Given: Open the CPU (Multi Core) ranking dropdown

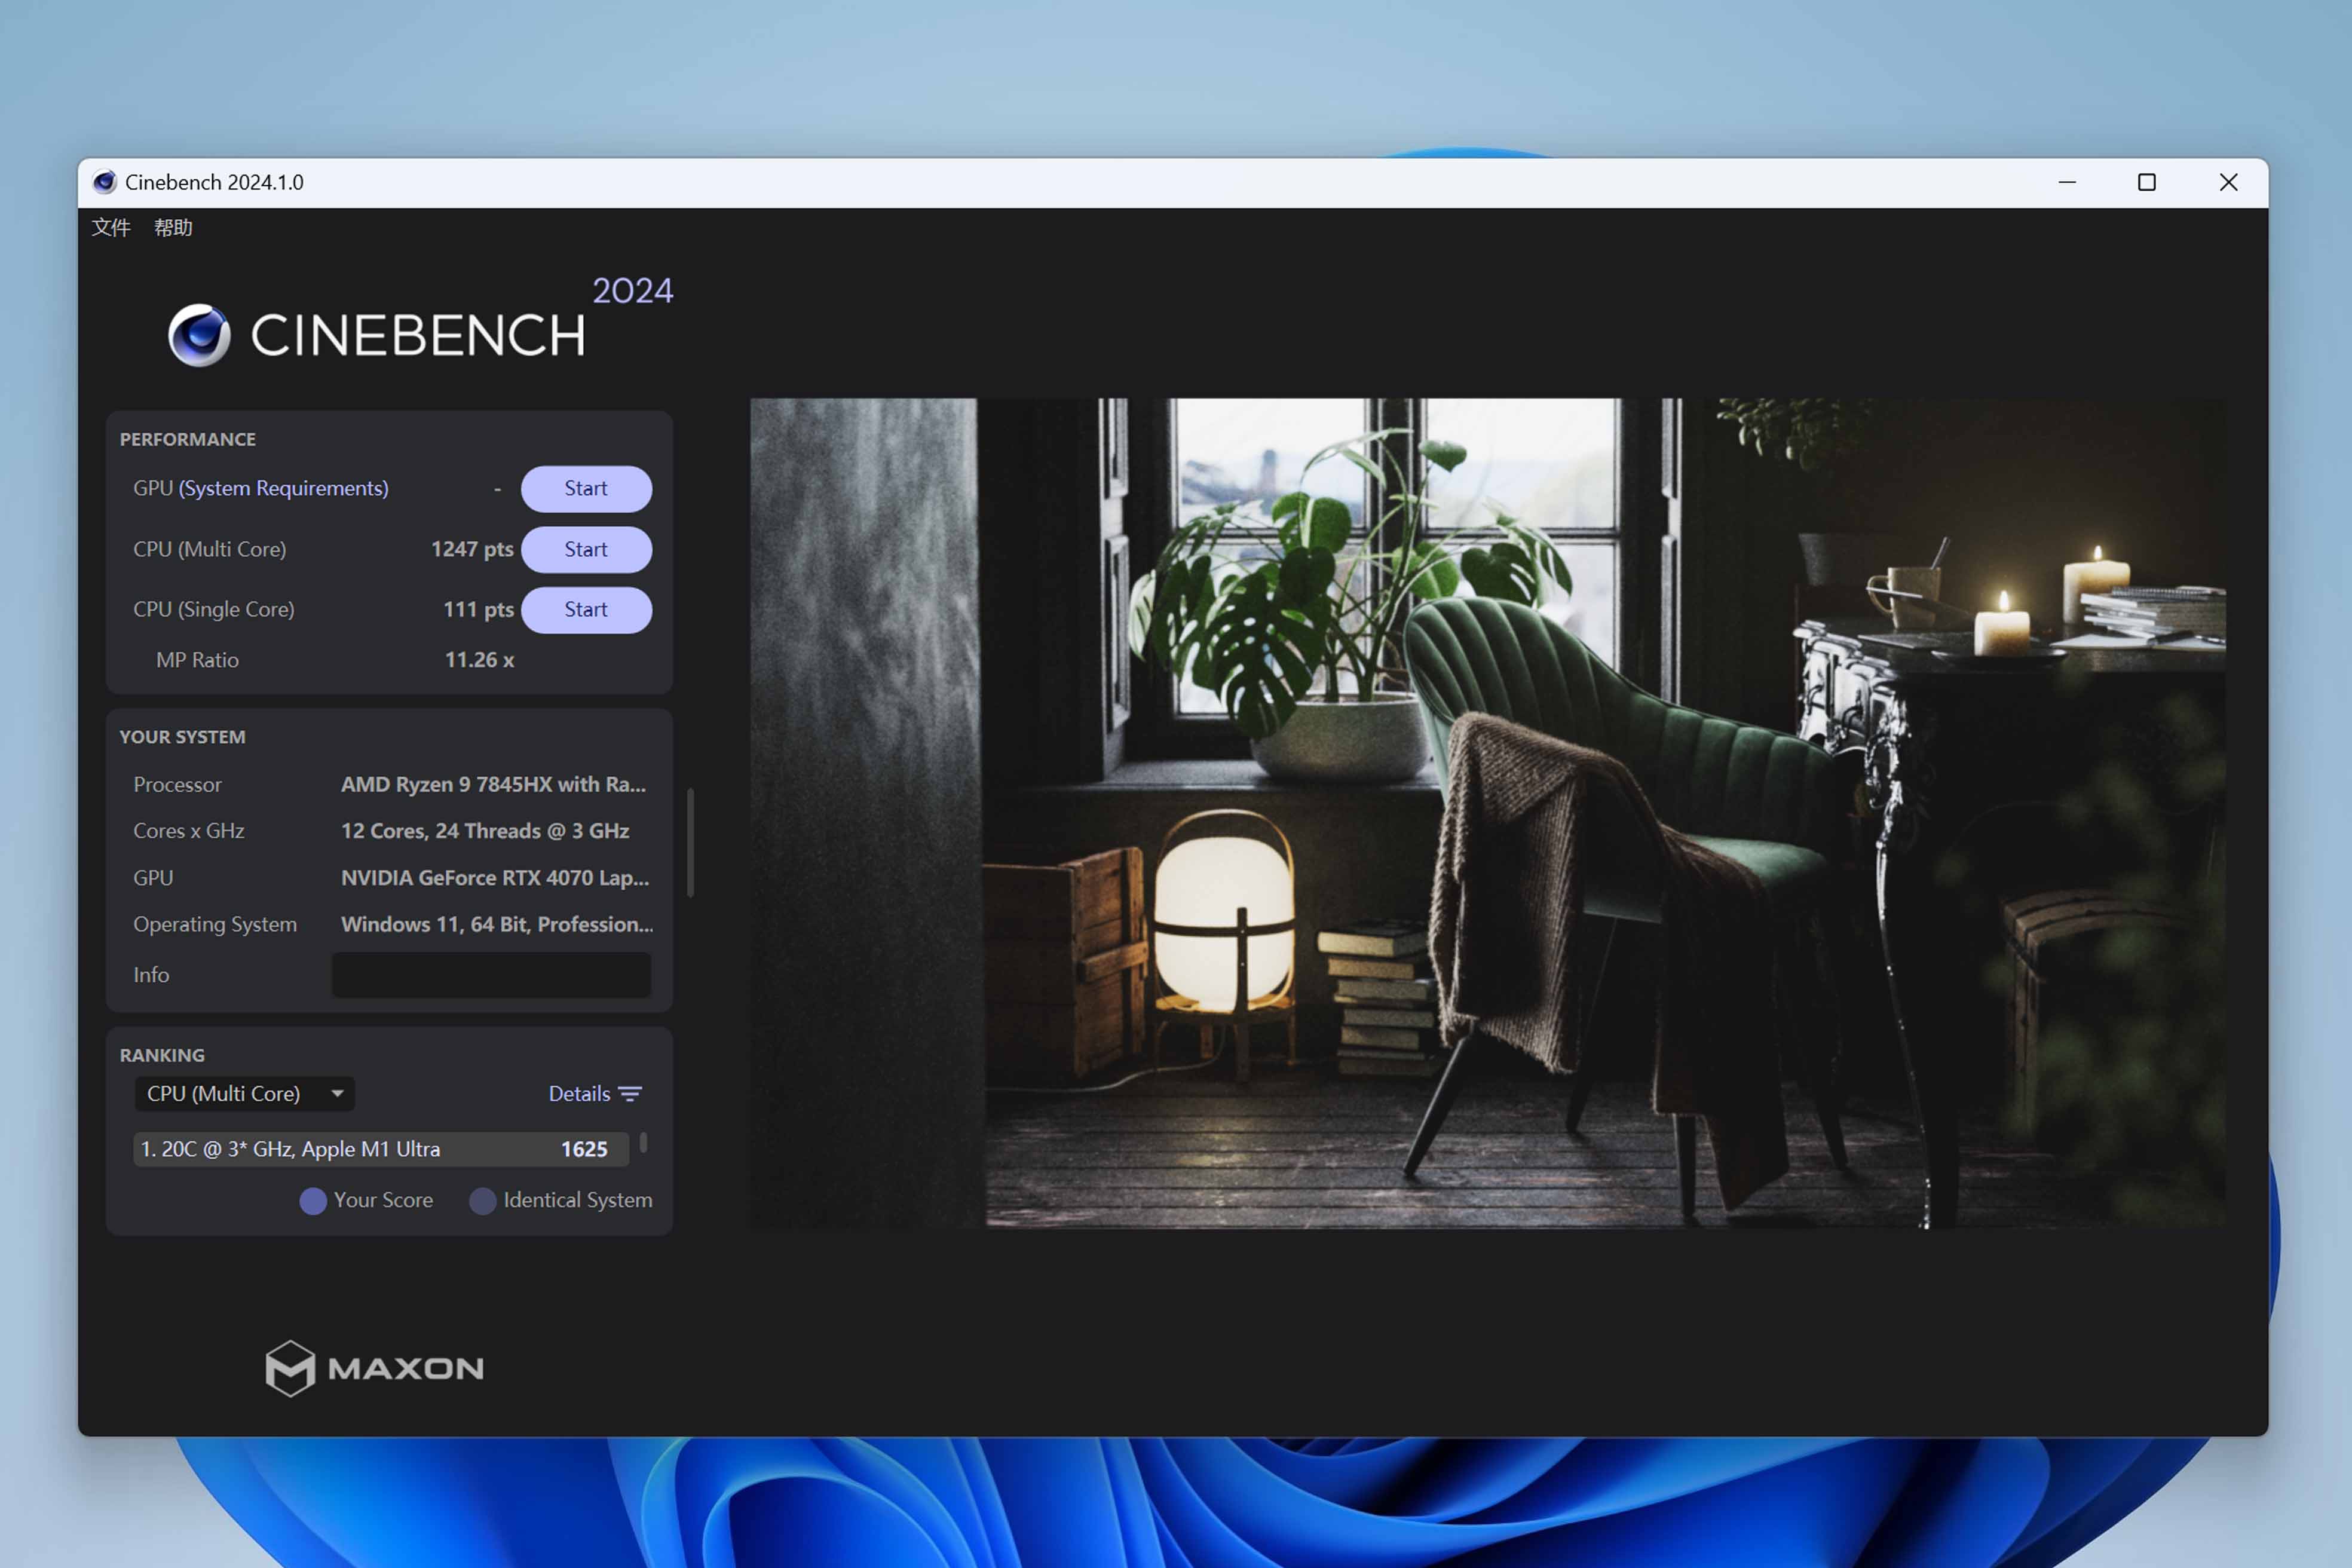Looking at the screenshot, I should click(245, 1094).
